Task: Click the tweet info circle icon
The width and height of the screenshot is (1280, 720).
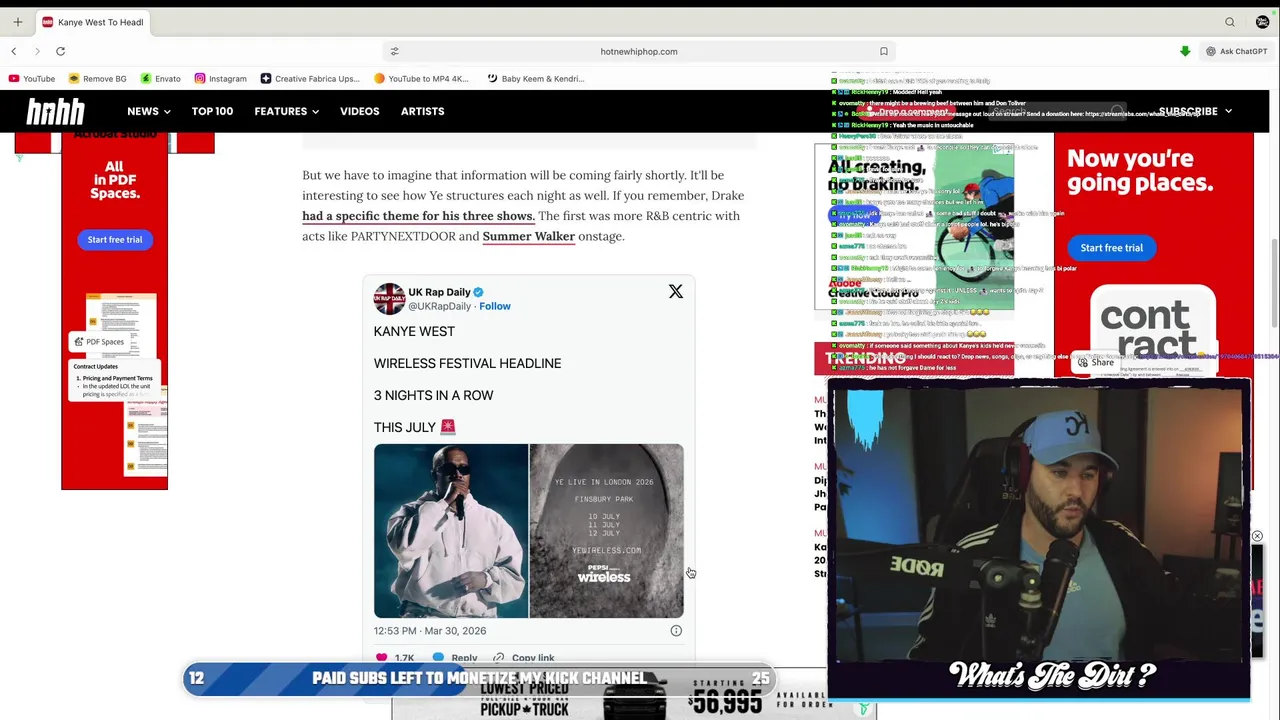Action: [676, 631]
